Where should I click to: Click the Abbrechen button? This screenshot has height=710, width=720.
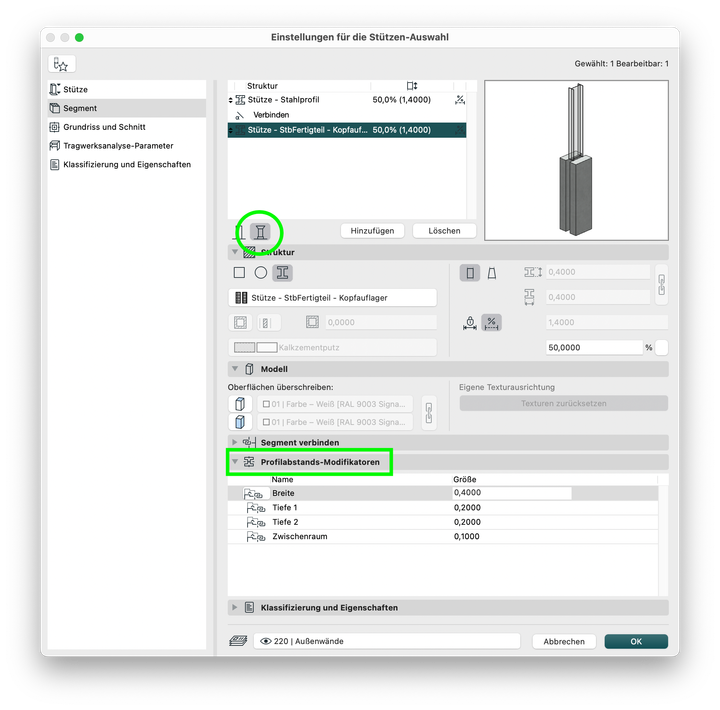564,642
